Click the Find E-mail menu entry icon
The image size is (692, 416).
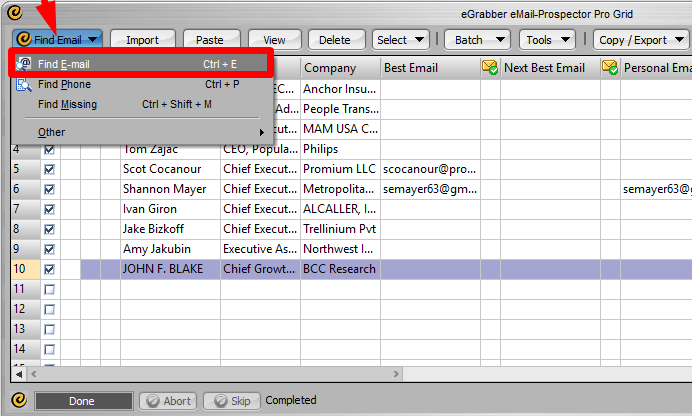pyautogui.click(x=24, y=64)
